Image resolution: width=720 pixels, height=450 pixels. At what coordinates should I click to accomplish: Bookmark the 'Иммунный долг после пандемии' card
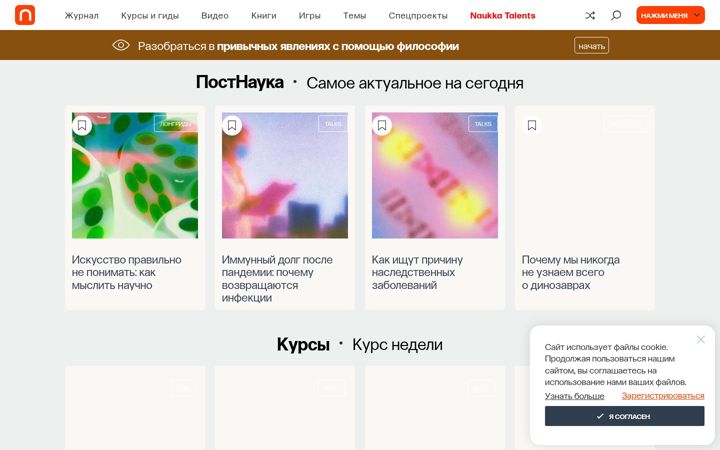tap(232, 125)
